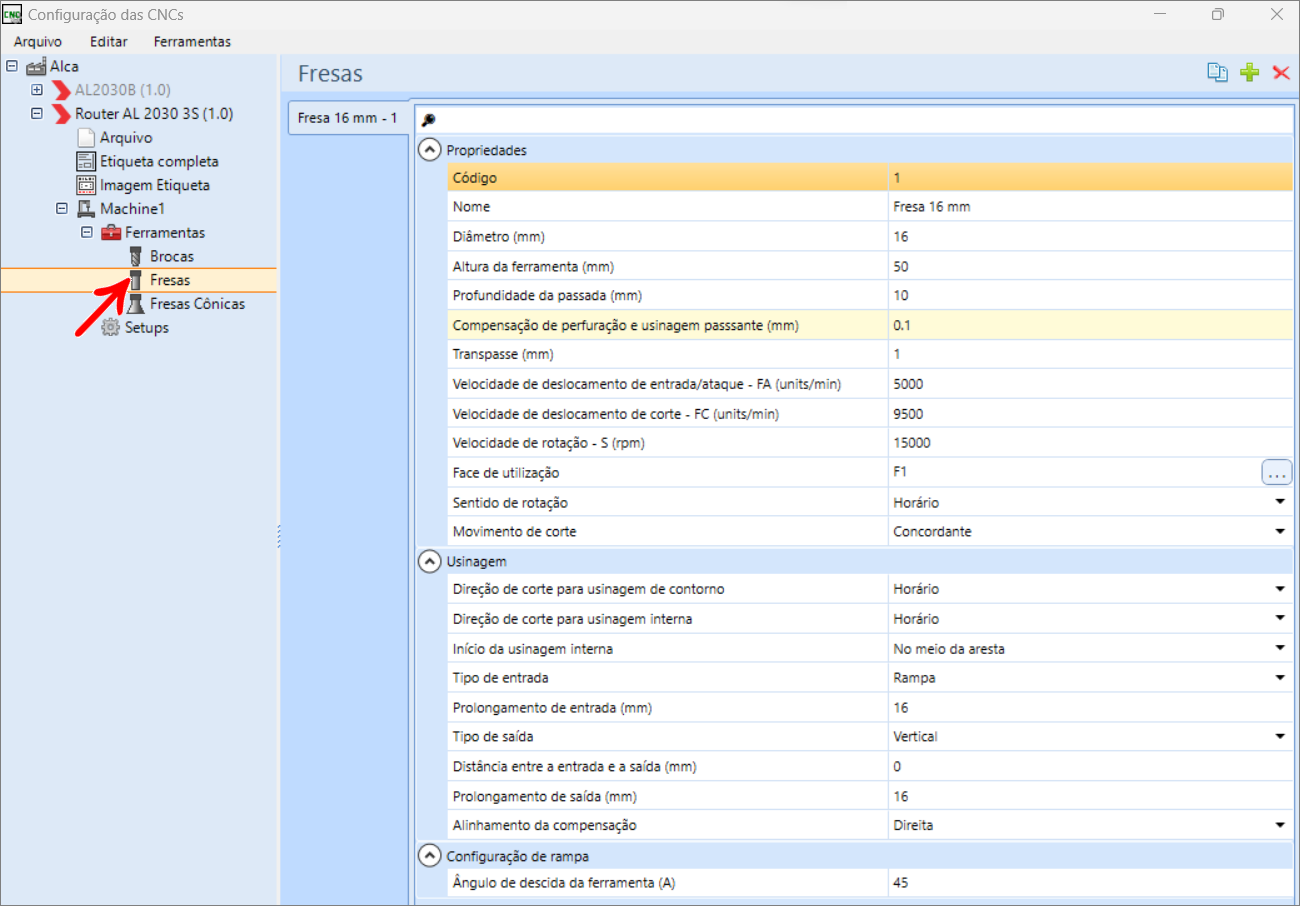Open Direção de corte para usinagem interna dropdown
The image size is (1306, 912).
(1280, 619)
